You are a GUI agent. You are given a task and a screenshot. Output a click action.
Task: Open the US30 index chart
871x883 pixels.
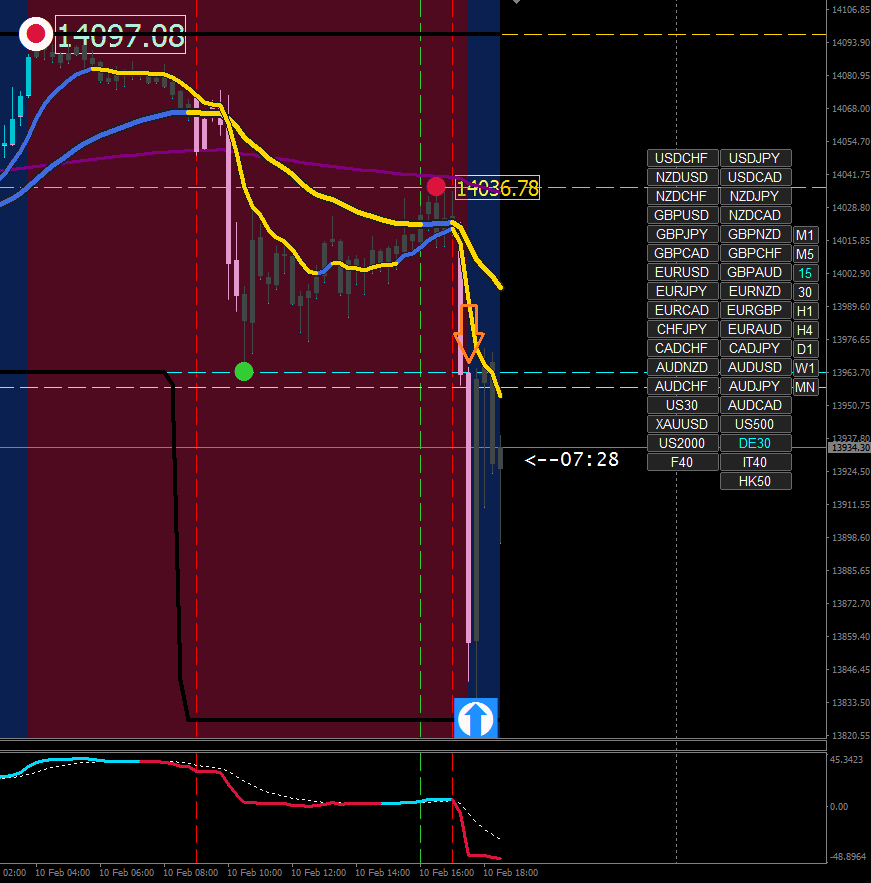point(682,405)
